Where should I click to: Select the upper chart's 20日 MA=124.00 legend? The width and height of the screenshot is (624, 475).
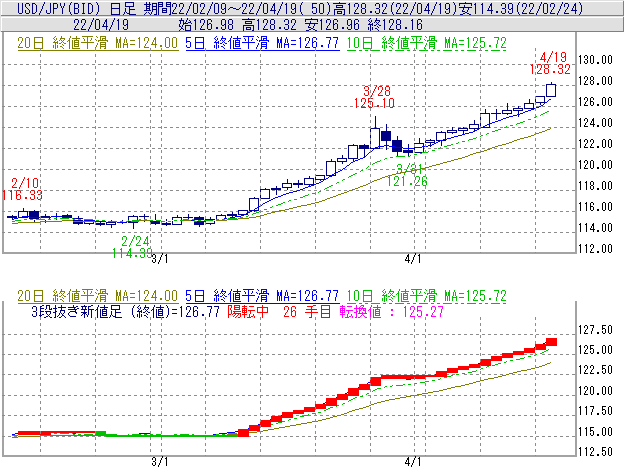point(98,43)
